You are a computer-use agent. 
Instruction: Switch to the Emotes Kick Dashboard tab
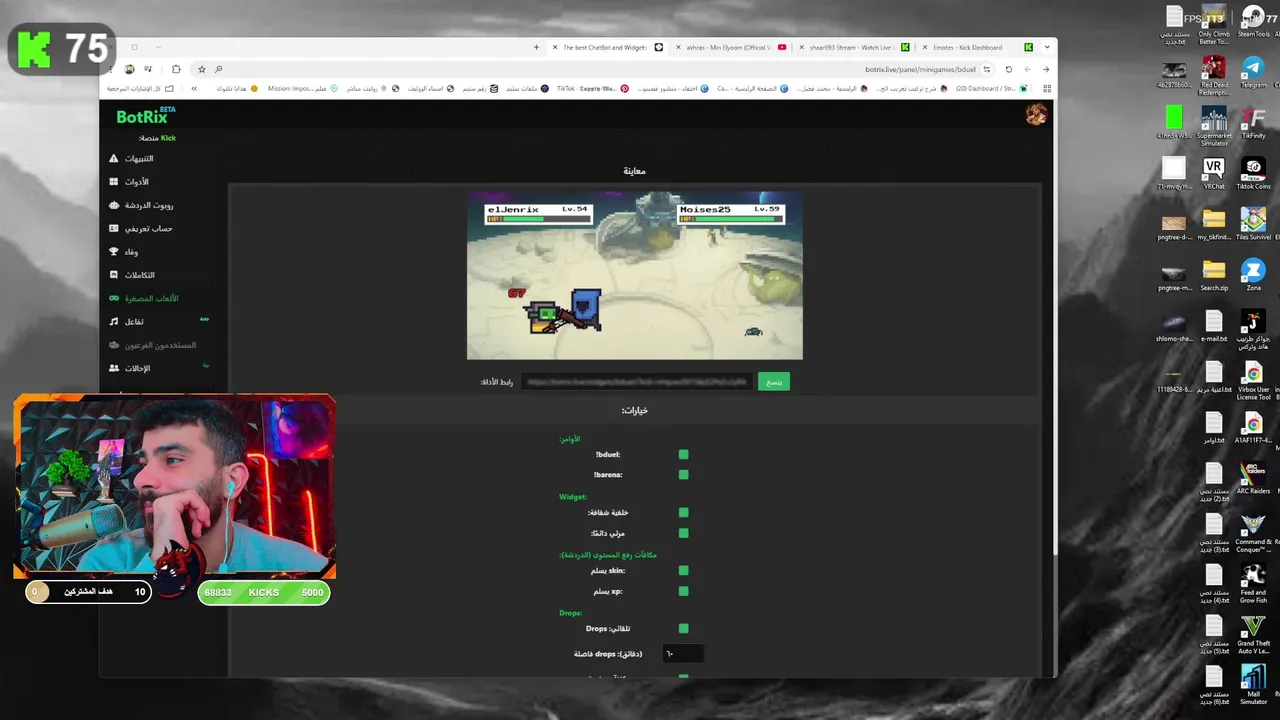tap(978, 47)
